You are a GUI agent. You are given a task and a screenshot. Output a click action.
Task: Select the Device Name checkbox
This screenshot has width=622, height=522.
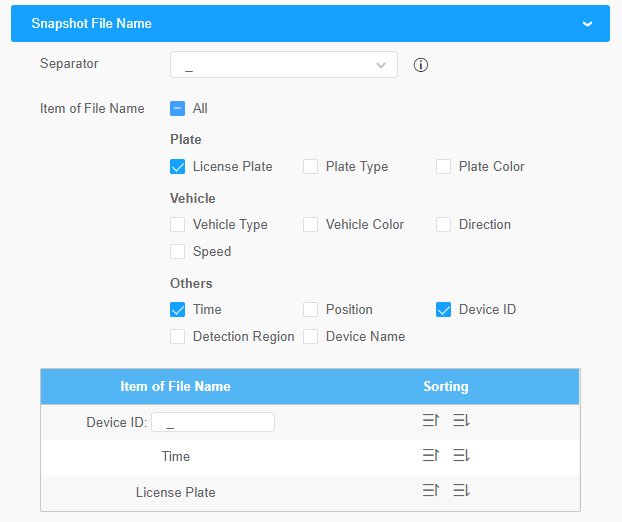click(x=310, y=336)
